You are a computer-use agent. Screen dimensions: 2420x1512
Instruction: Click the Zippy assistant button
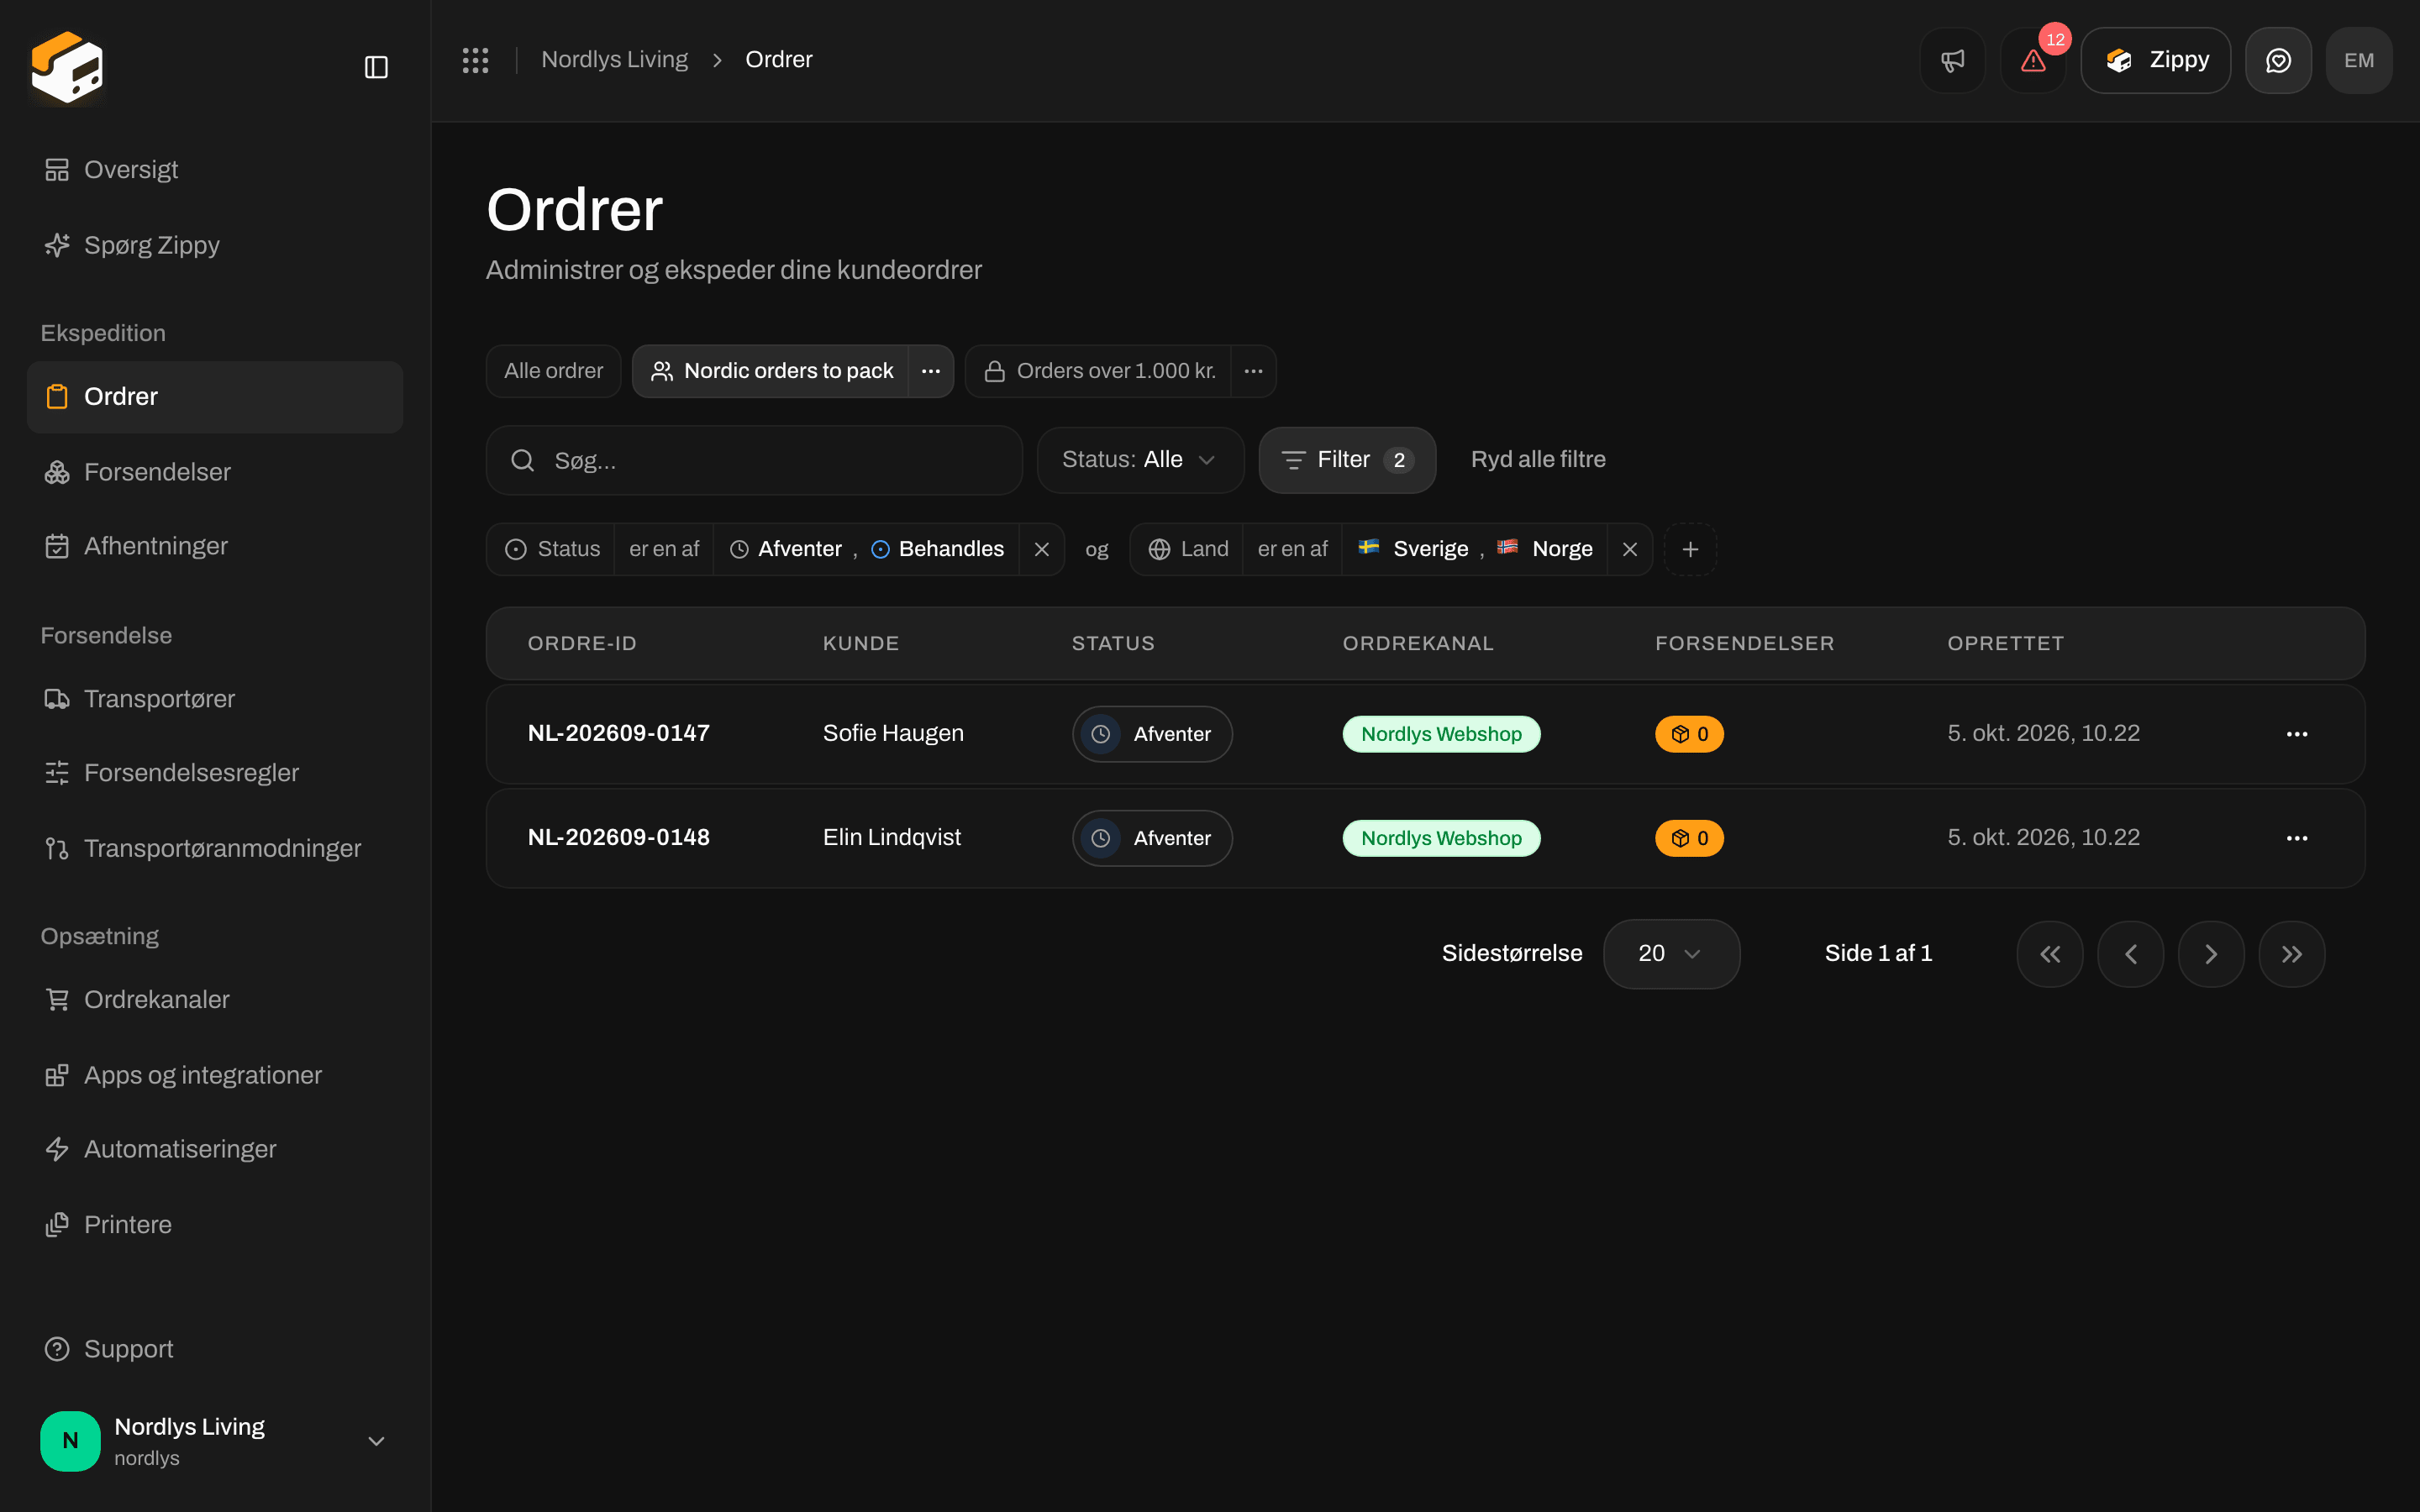pos(2155,60)
